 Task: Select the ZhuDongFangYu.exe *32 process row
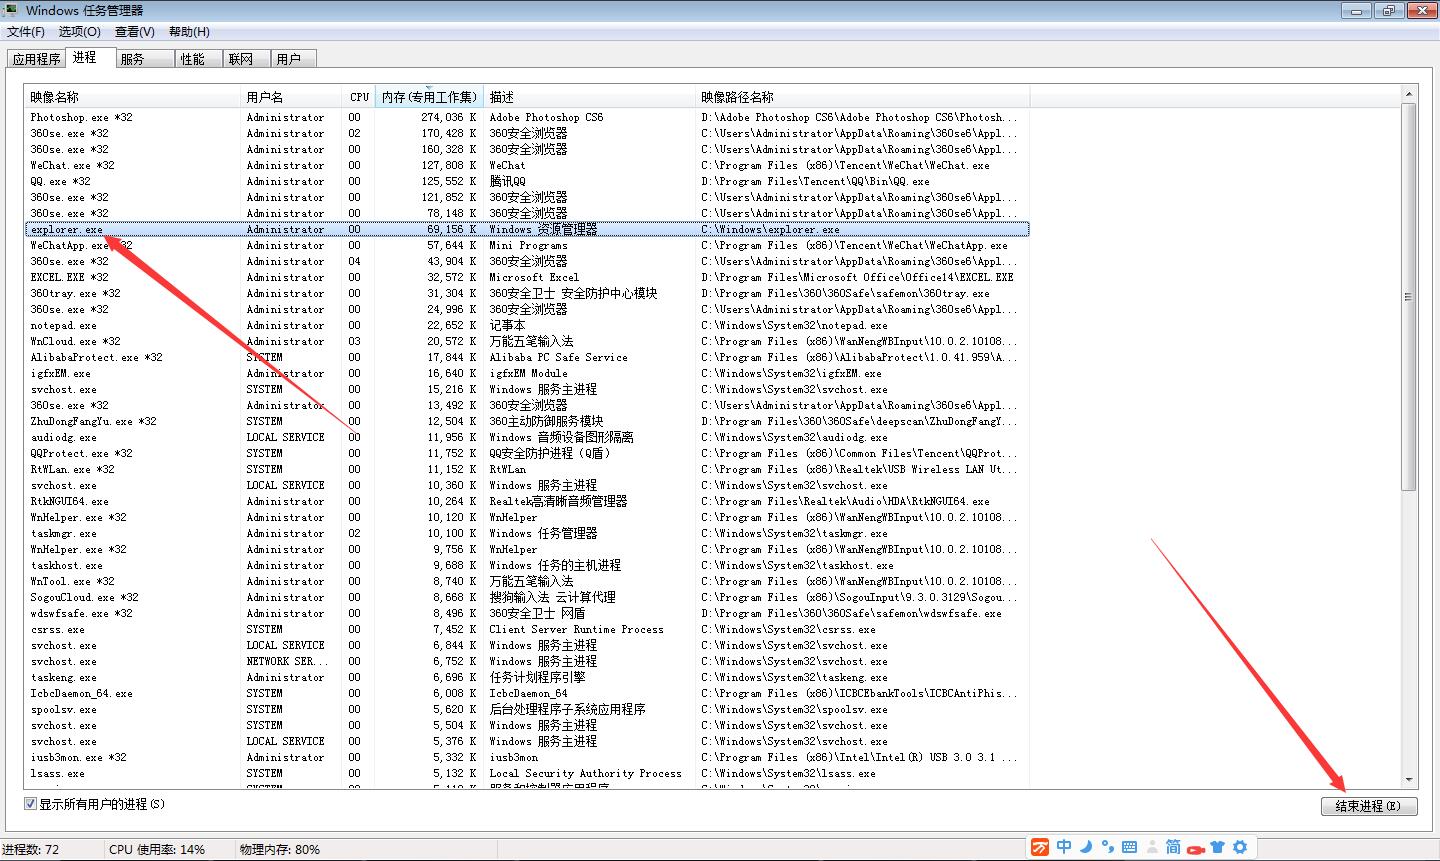527,421
